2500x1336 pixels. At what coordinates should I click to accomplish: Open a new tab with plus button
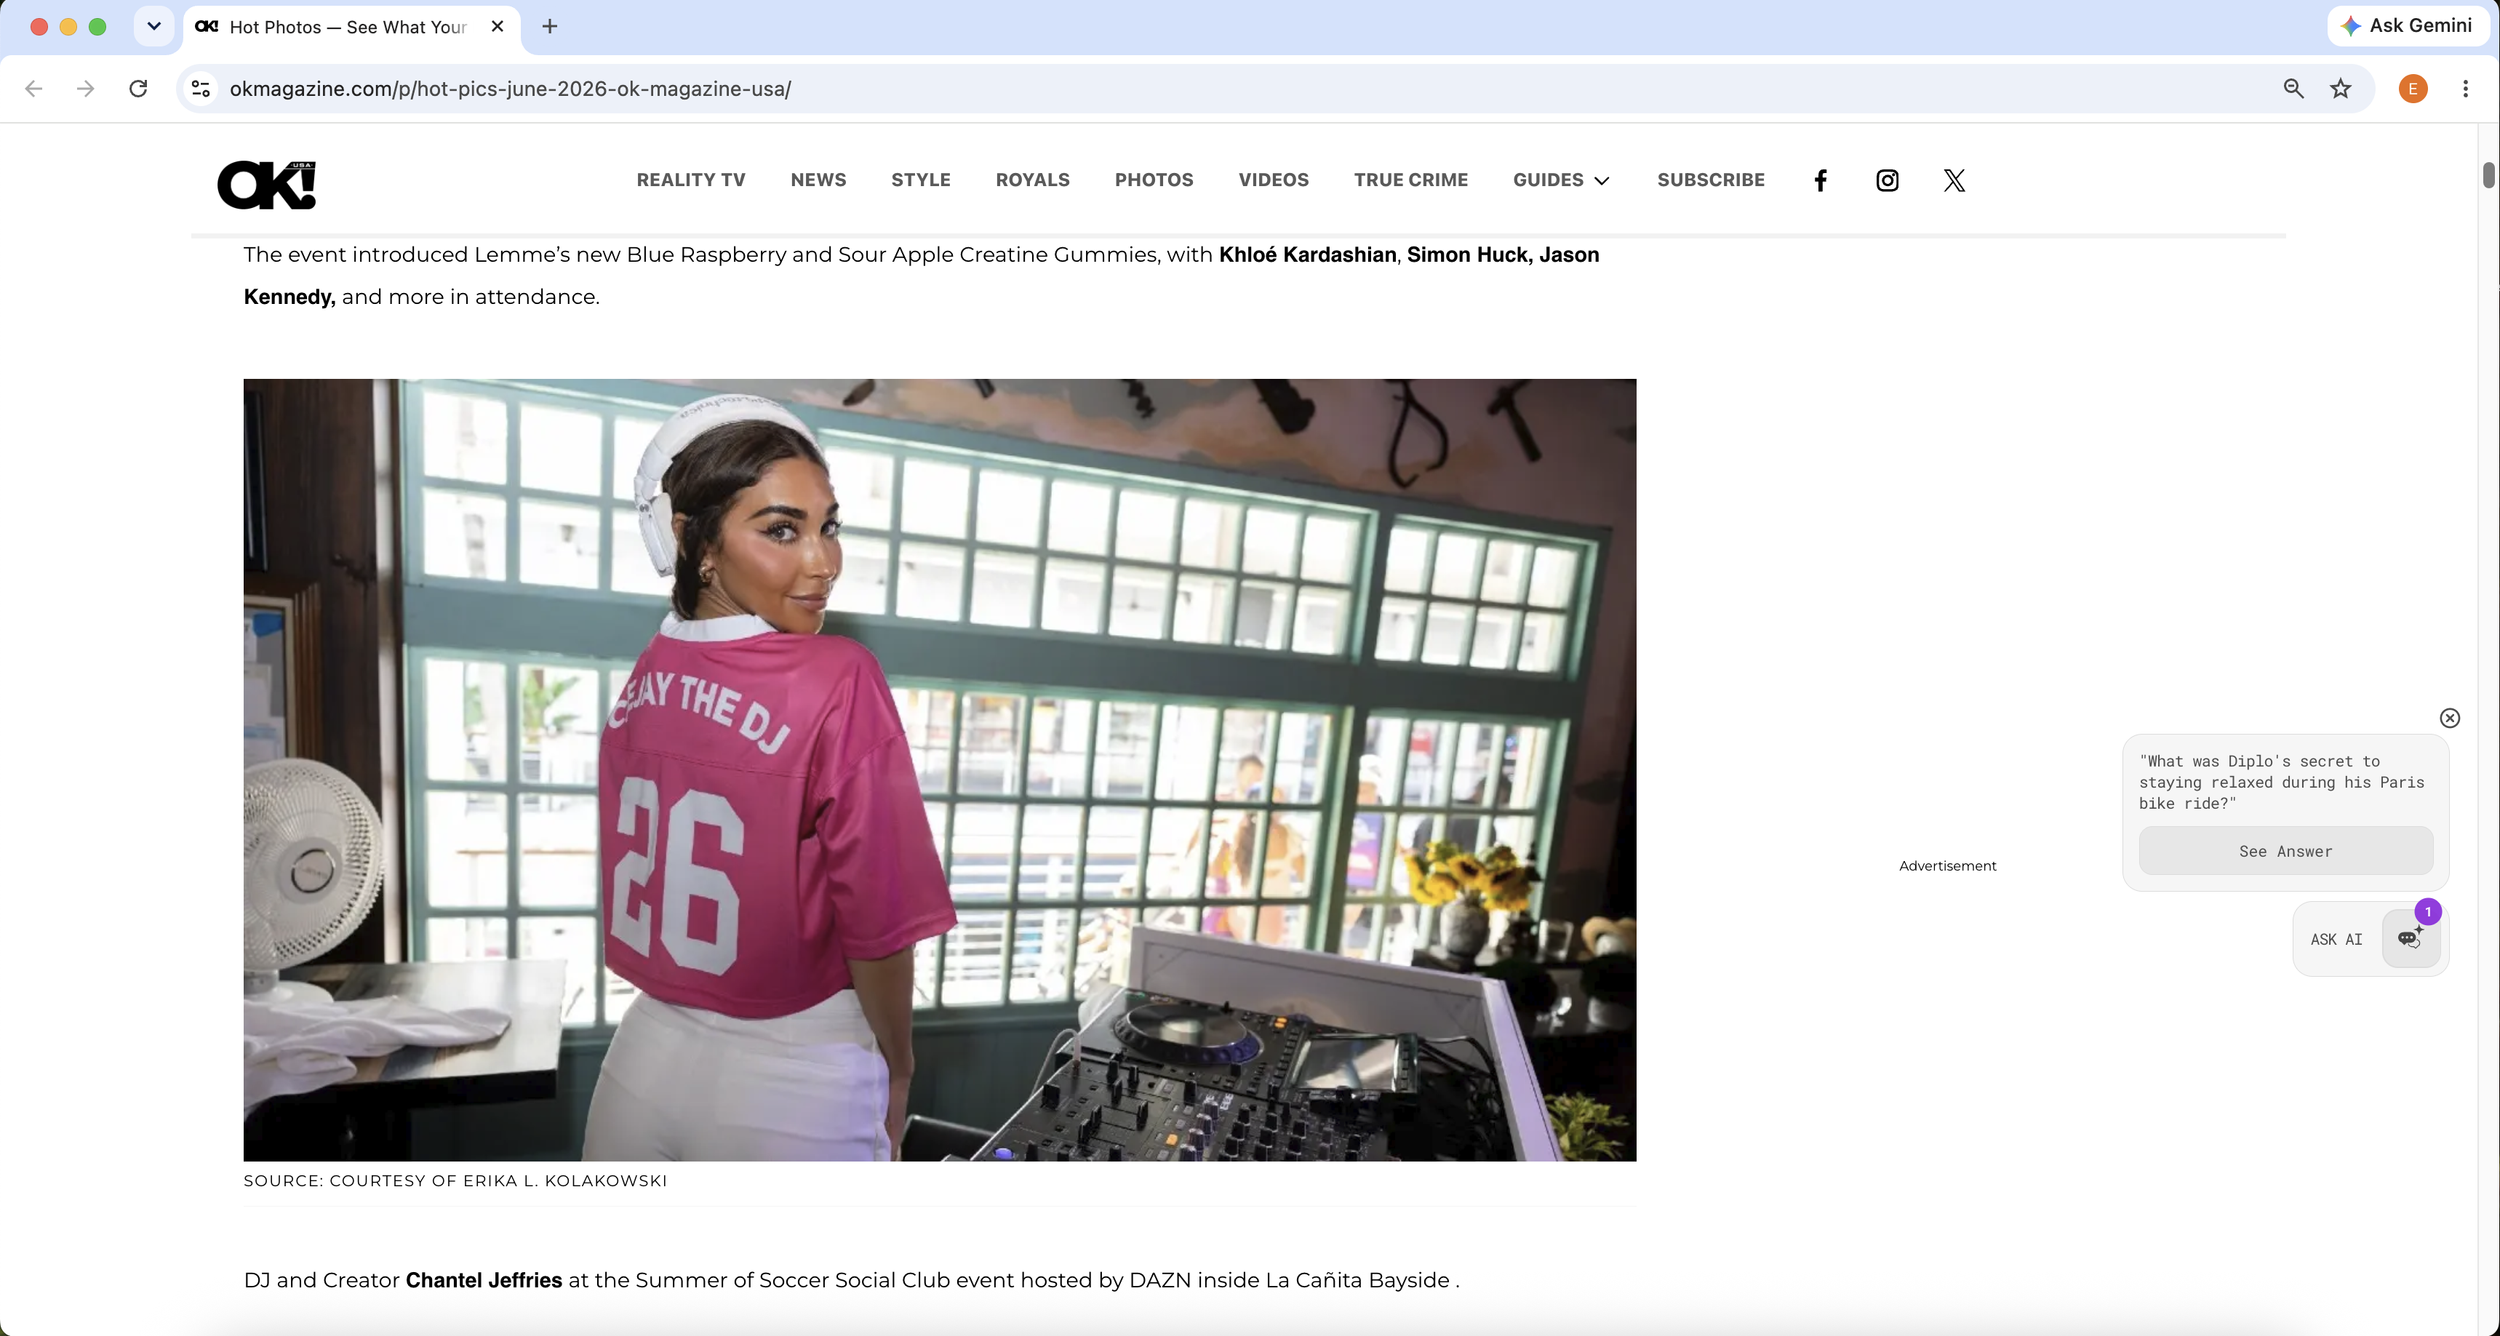[550, 27]
